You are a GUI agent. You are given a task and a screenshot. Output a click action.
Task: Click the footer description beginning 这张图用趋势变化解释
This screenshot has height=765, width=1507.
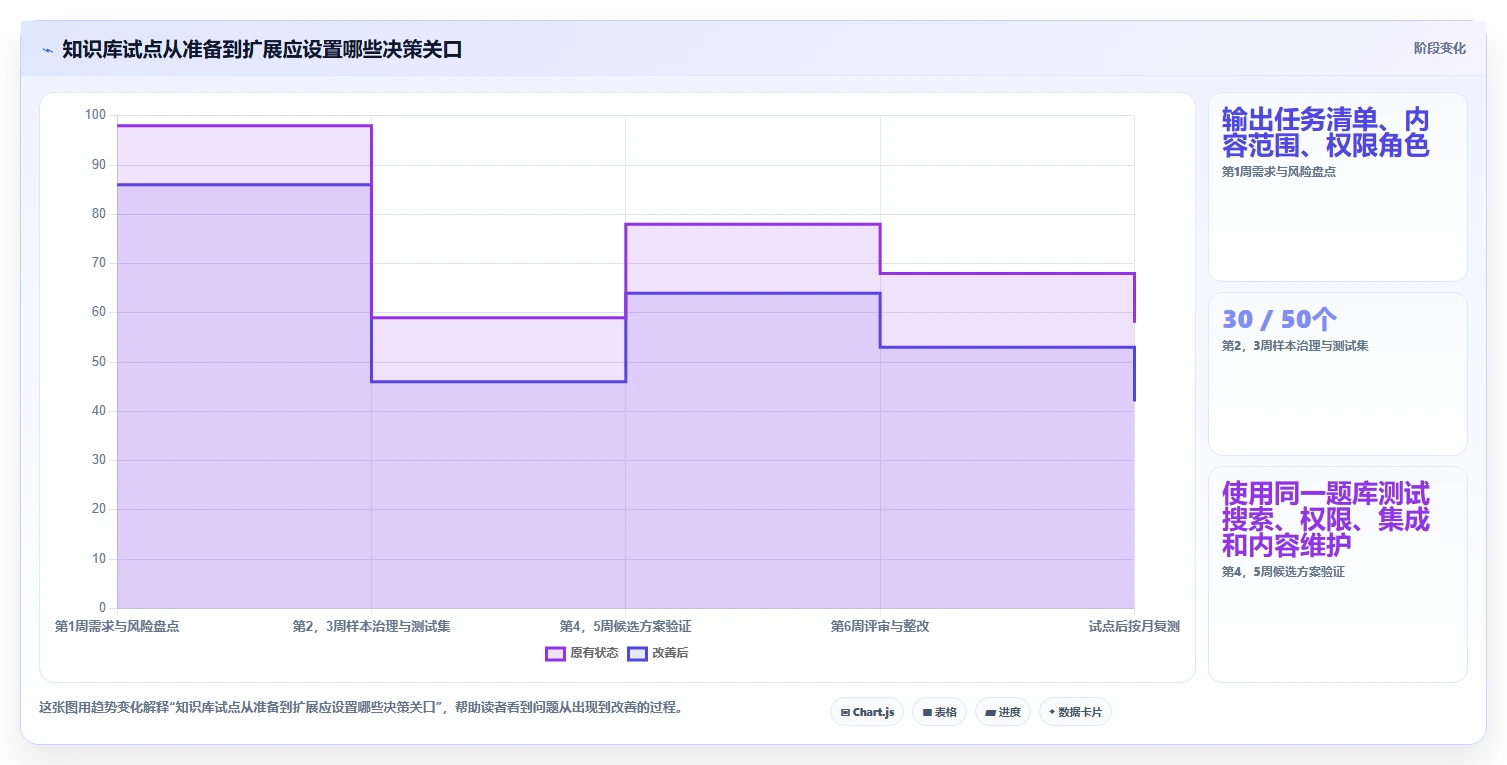[x=360, y=707]
